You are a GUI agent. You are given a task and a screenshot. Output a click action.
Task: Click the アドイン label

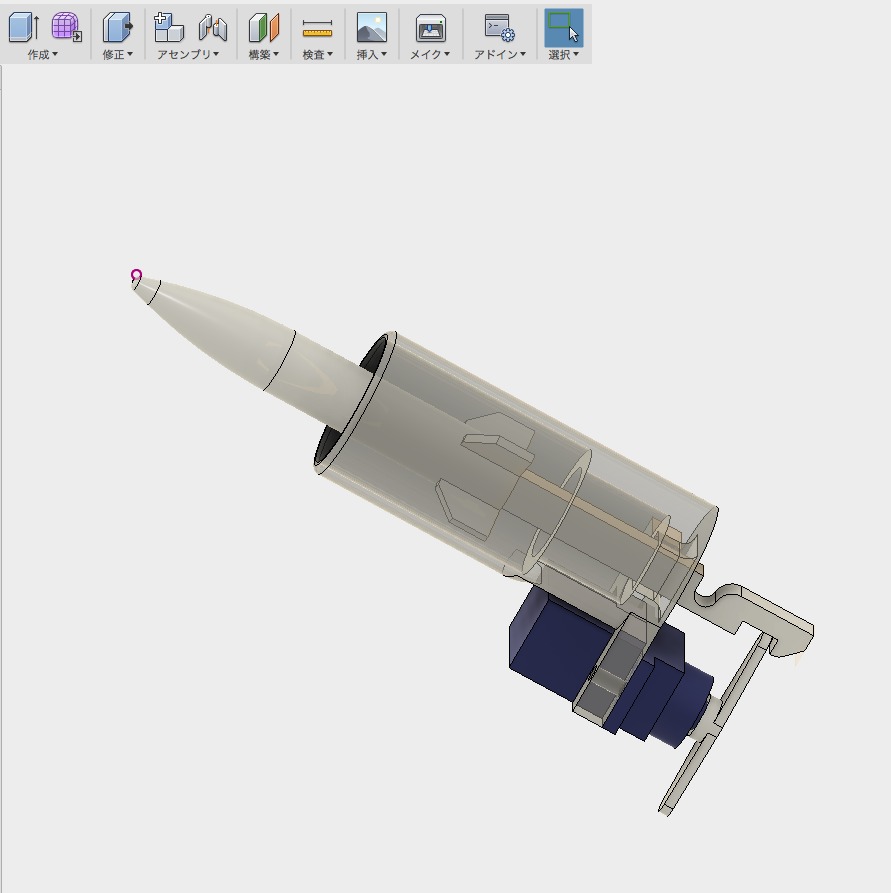point(499,54)
